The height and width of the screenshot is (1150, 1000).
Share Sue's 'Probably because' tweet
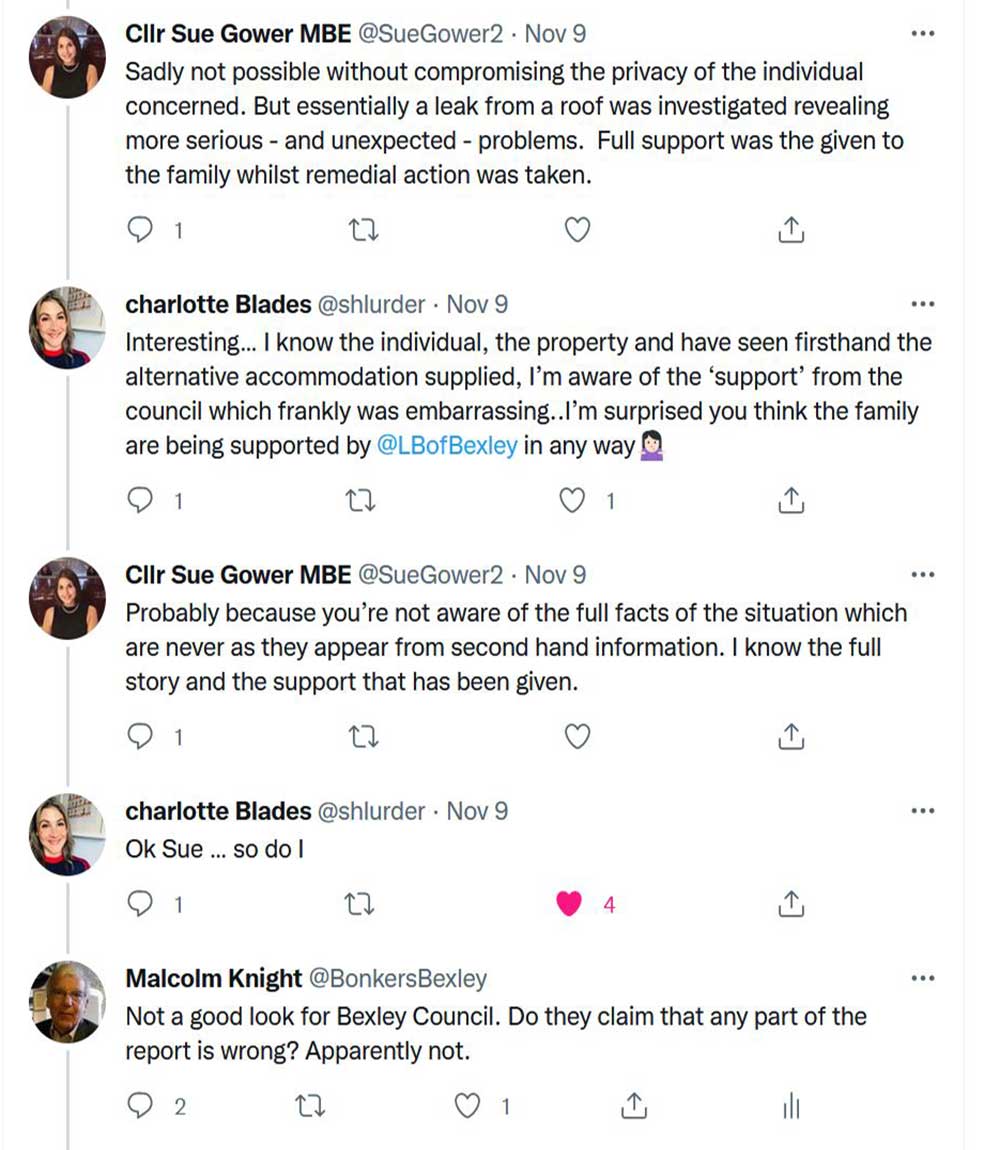[x=790, y=737]
